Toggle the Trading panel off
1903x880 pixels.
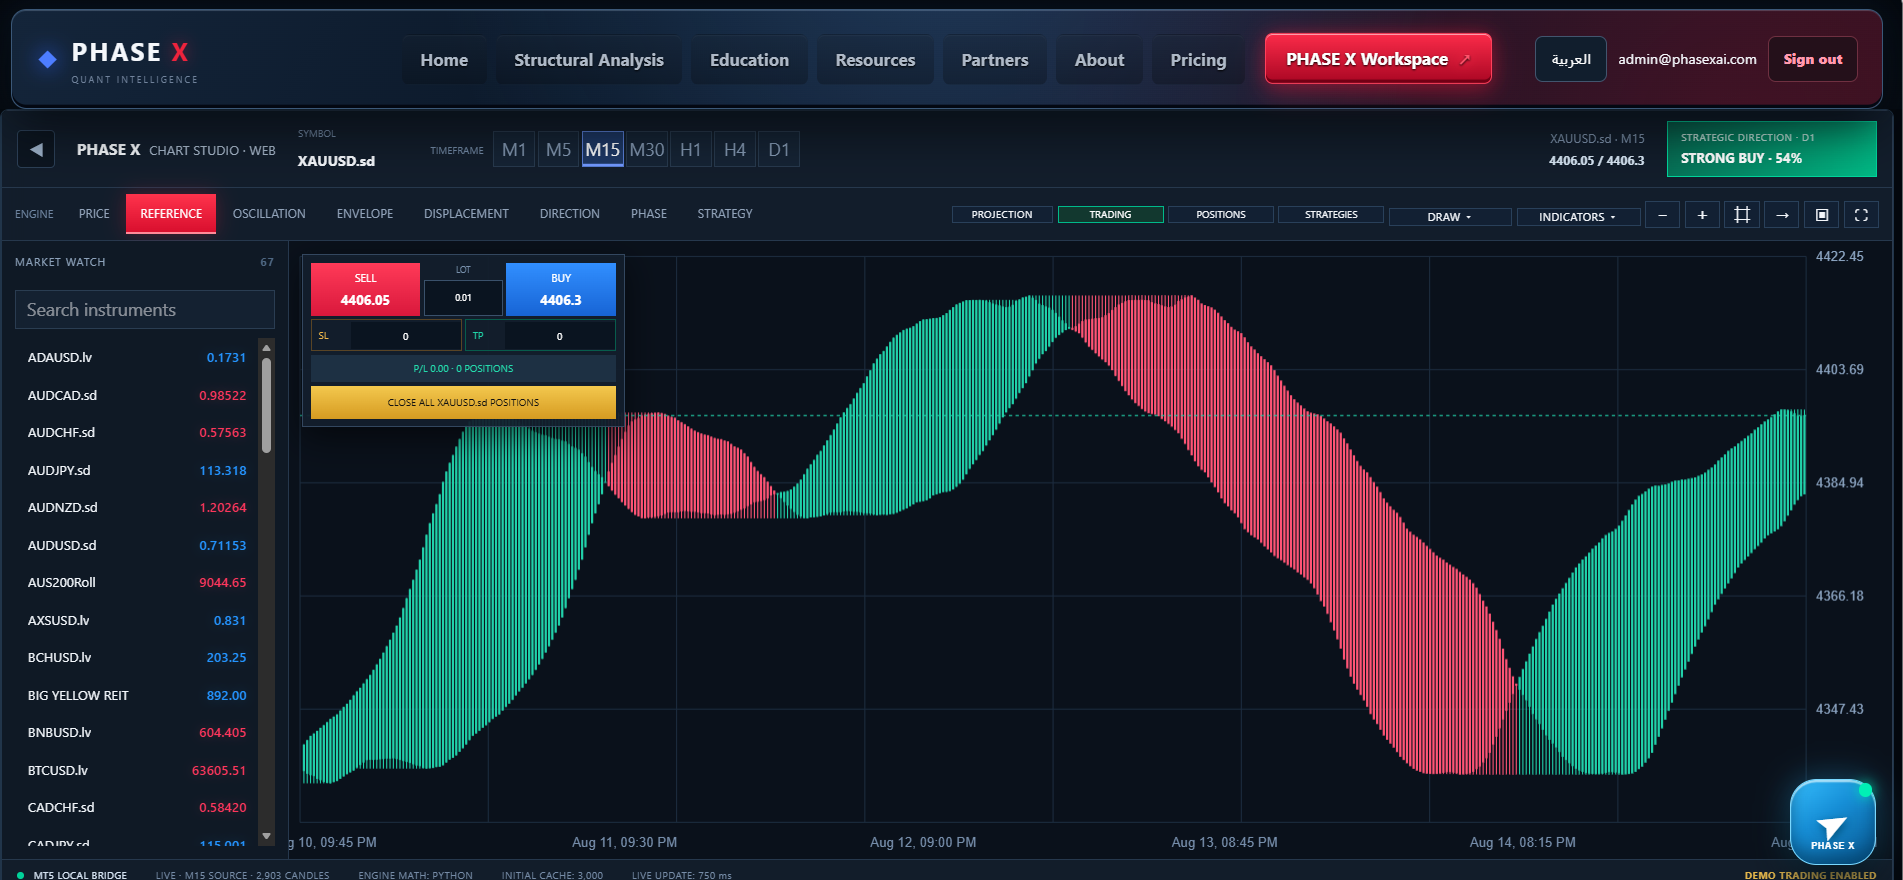click(x=1110, y=215)
